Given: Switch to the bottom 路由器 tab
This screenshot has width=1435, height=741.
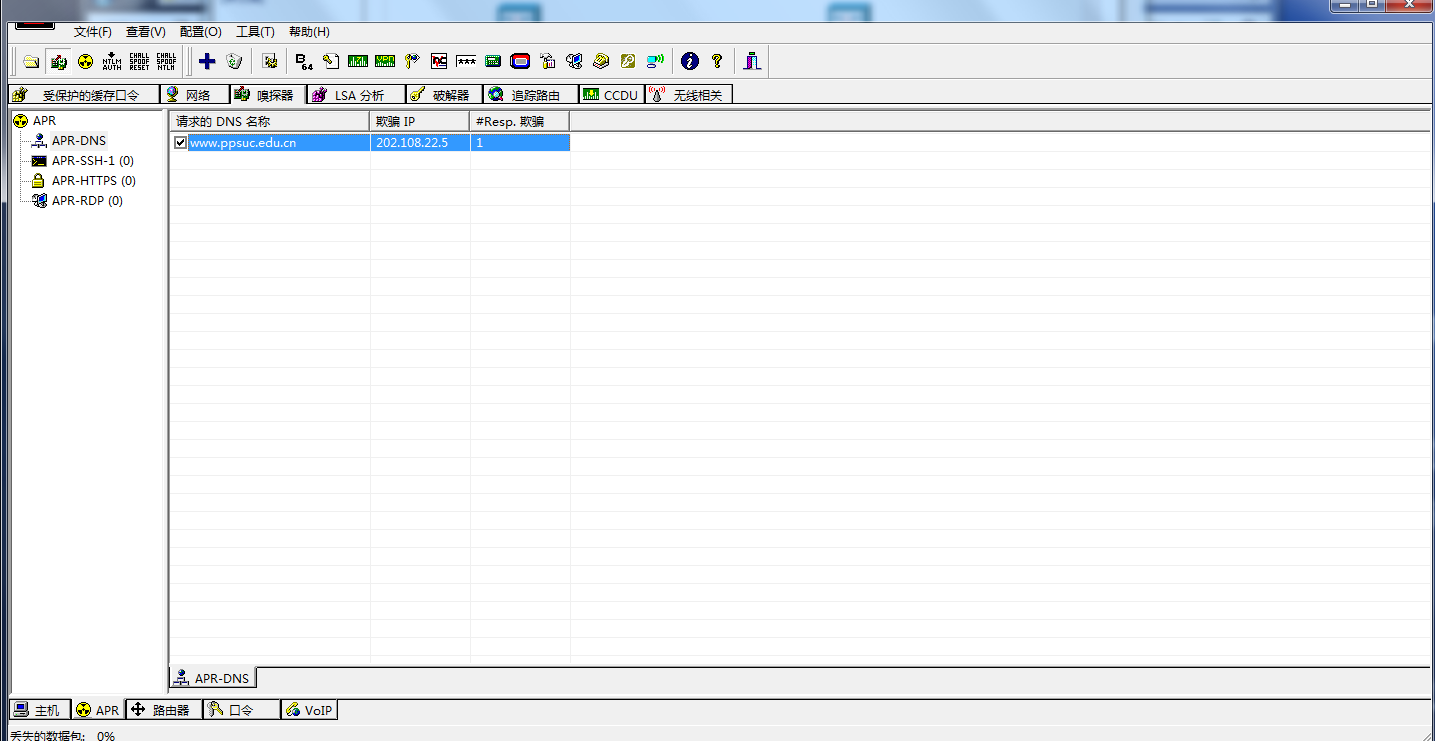Looking at the screenshot, I should (163, 710).
